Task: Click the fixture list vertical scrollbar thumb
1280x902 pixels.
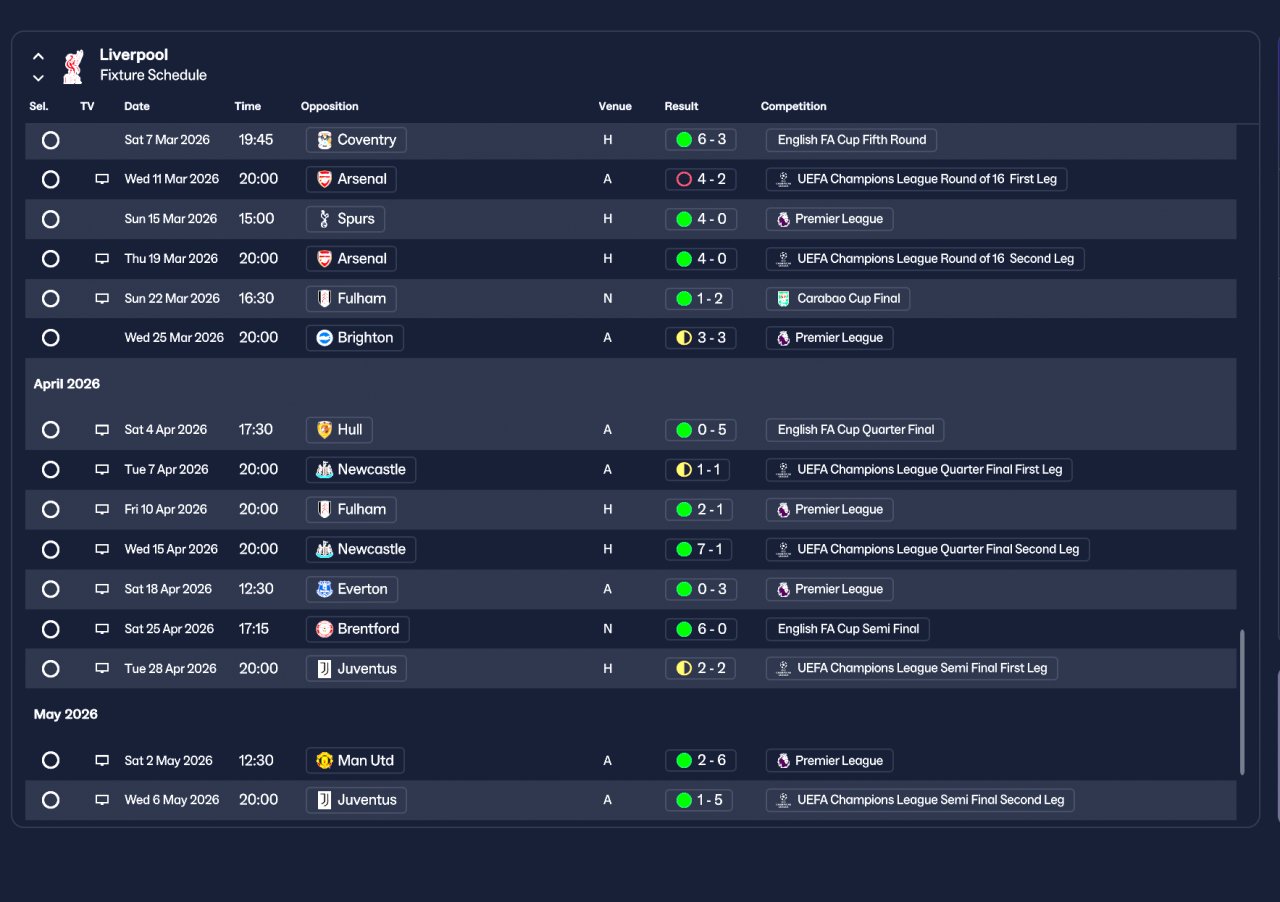Action: [1242, 702]
